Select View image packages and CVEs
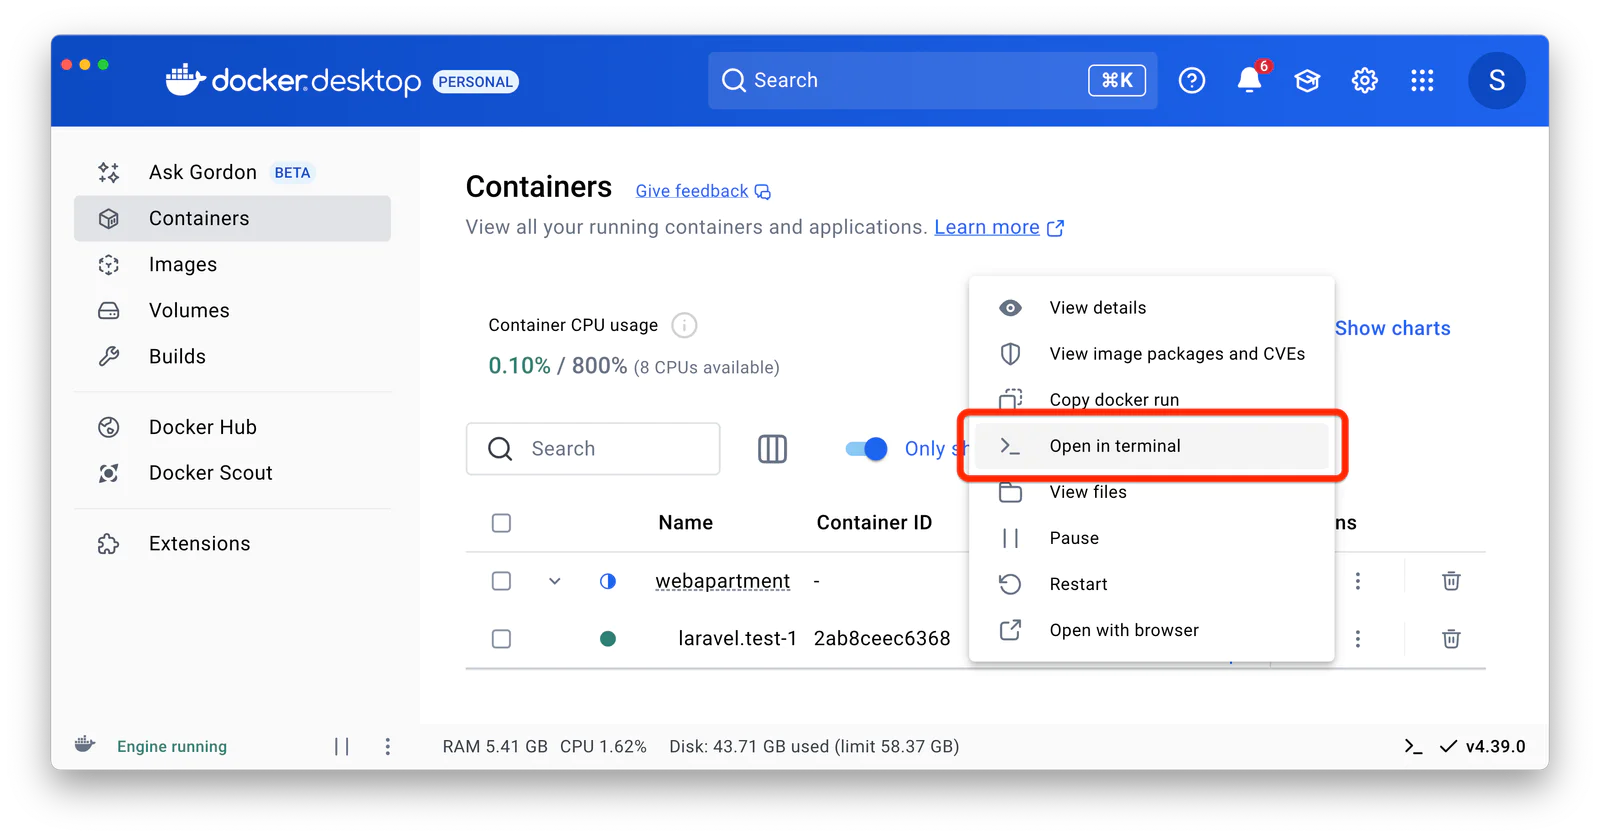The height and width of the screenshot is (837, 1600). (x=1151, y=354)
